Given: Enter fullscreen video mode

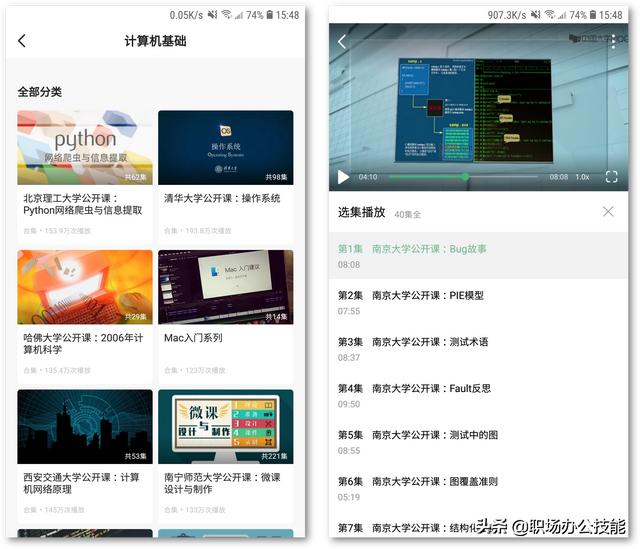Looking at the screenshot, I should coord(611,177).
